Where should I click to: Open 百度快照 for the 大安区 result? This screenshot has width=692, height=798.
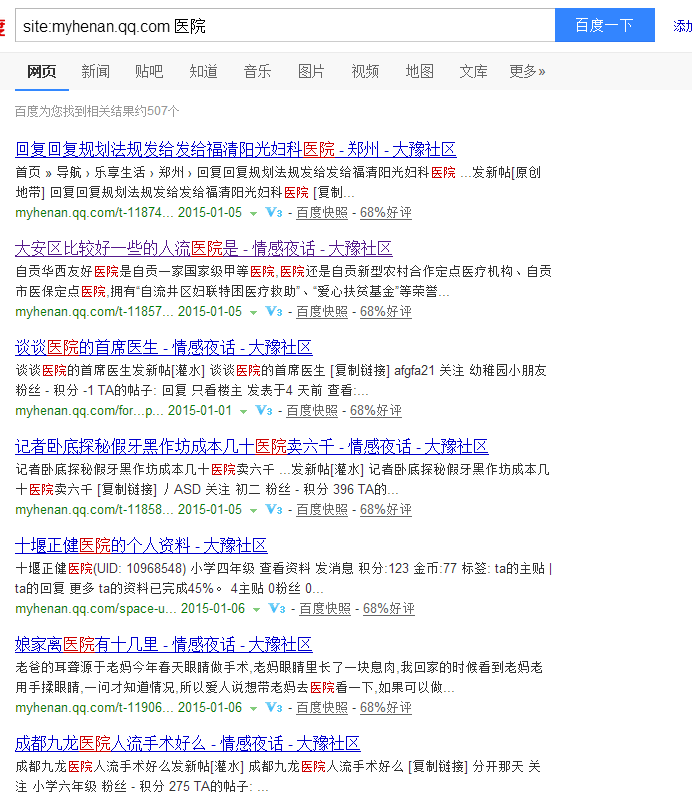pyautogui.click(x=322, y=311)
